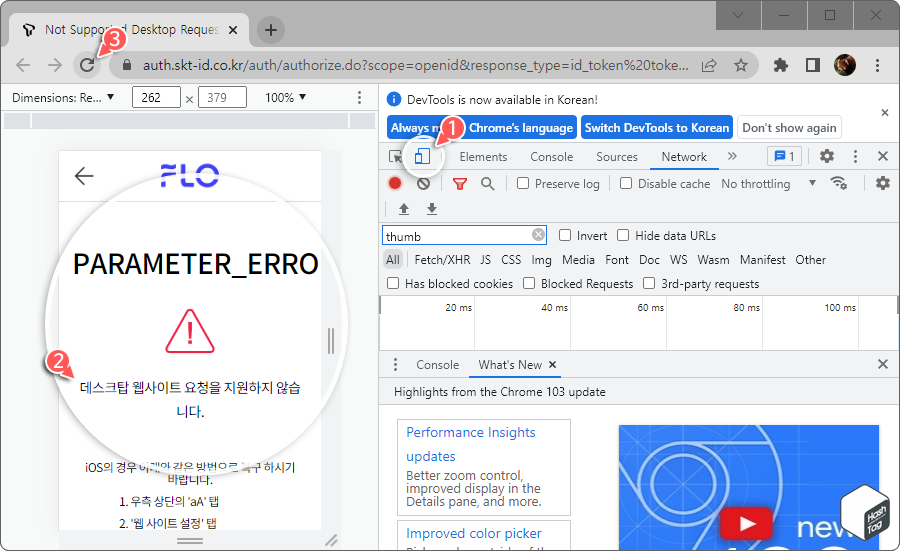Viewport: 900px width, 551px height.
Task: Click Switch DevTools to Korean
Action: 657,127
